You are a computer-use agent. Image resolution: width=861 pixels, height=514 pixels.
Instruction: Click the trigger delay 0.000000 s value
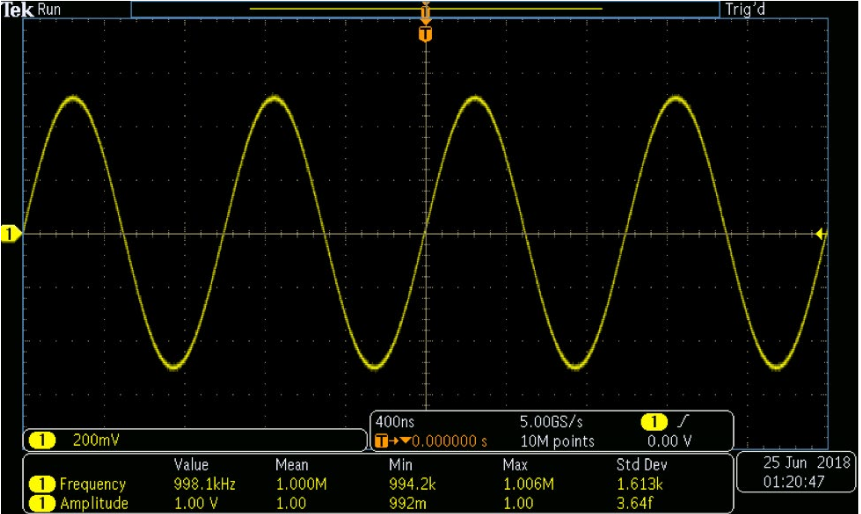pos(449,442)
